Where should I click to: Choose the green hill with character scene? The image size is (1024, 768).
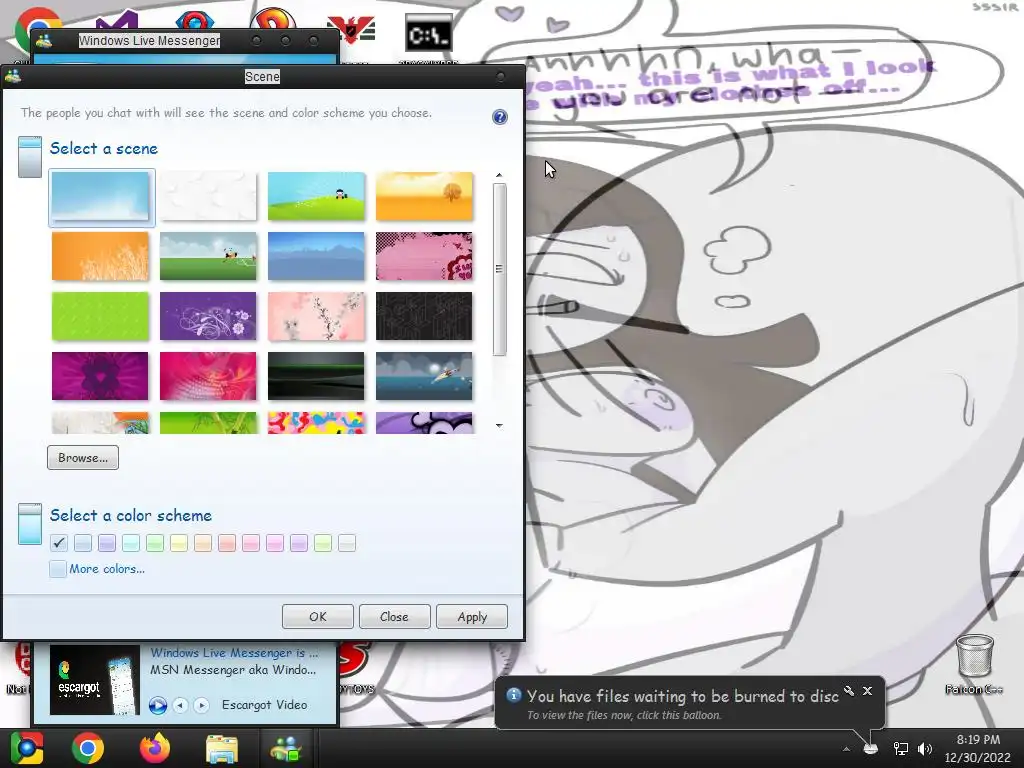click(x=316, y=196)
